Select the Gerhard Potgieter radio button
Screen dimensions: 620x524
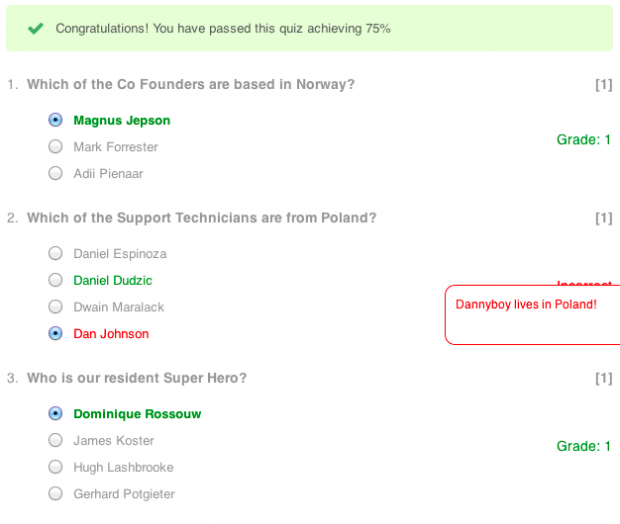point(55,494)
